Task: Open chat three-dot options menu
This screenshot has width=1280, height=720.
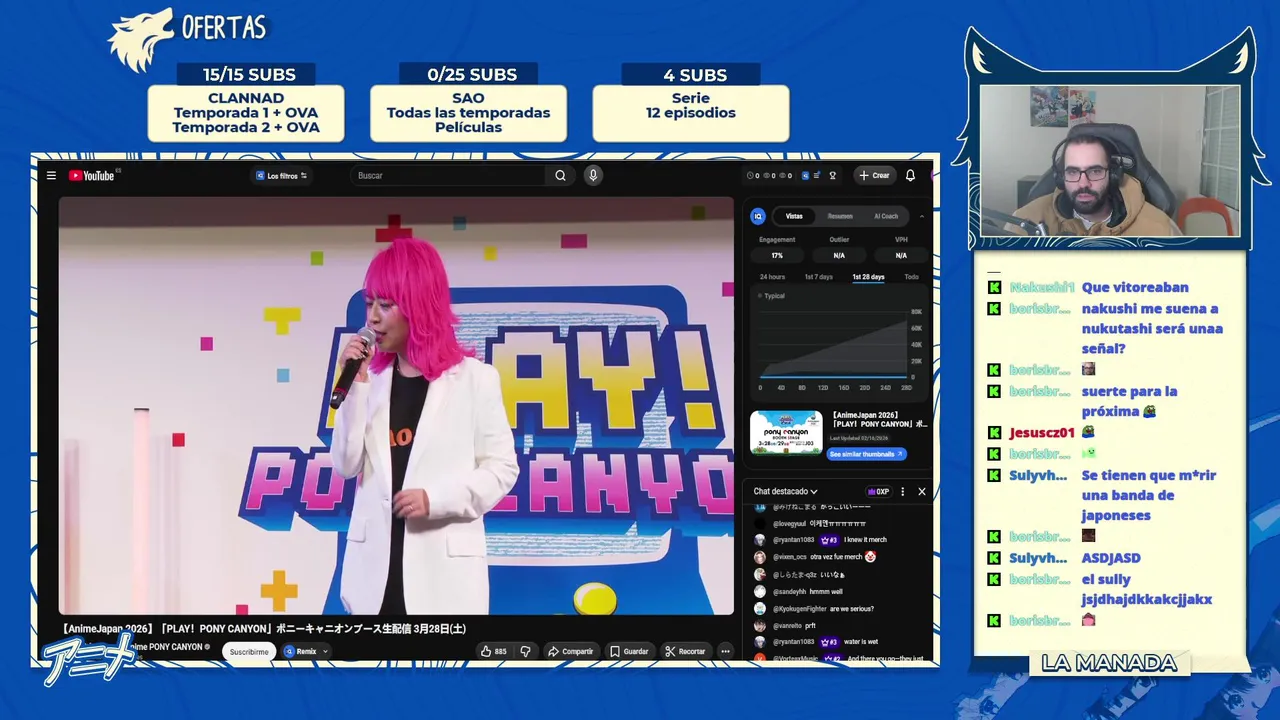Action: pos(902,492)
